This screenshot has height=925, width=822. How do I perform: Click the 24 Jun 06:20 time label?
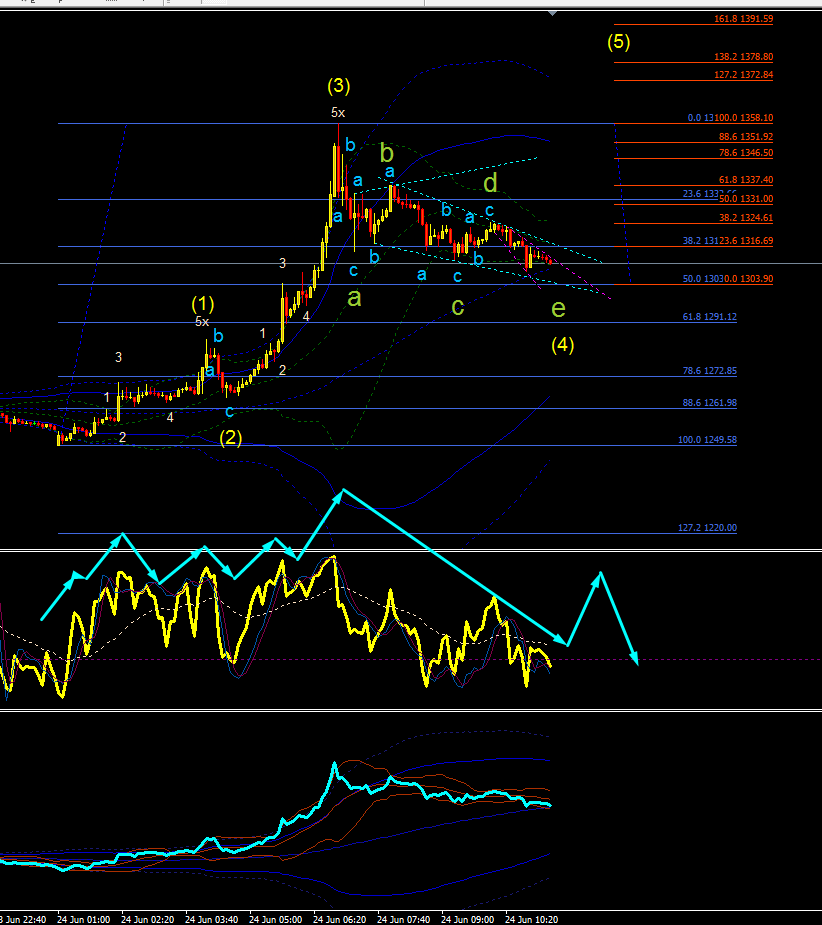pos(339,920)
